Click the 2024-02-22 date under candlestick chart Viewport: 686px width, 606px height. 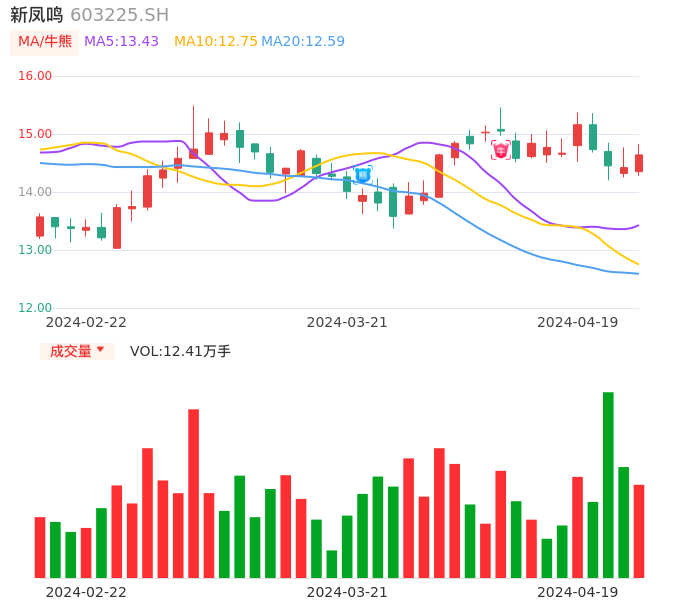[86, 322]
